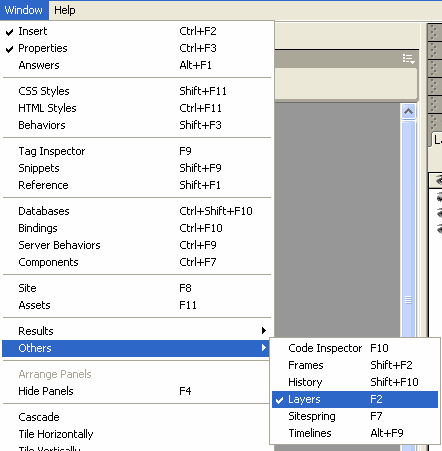Choose Answers from the Window menu
The height and width of the screenshot is (451, 442).
coord(137,65)
